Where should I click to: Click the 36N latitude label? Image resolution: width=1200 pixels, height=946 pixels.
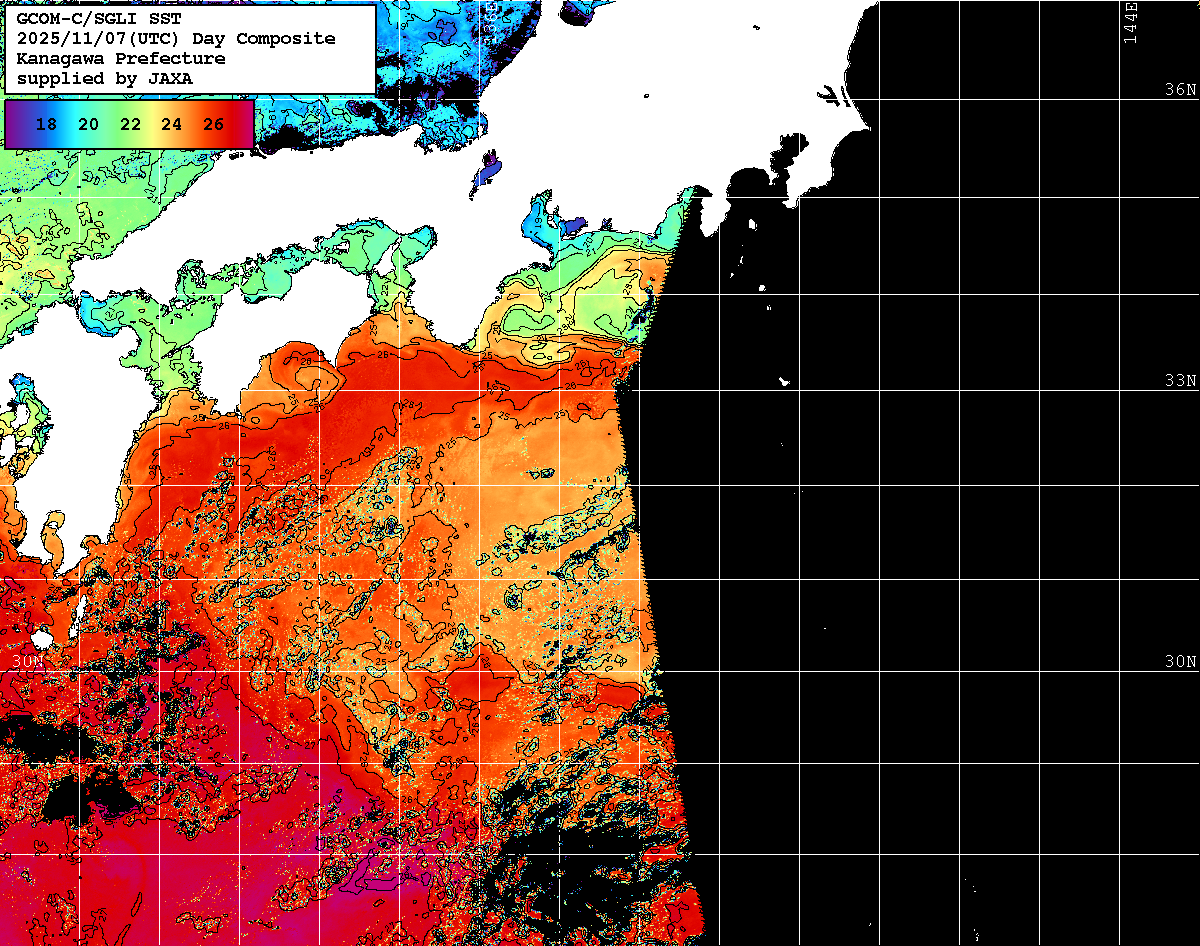(x=1180, y=89)
